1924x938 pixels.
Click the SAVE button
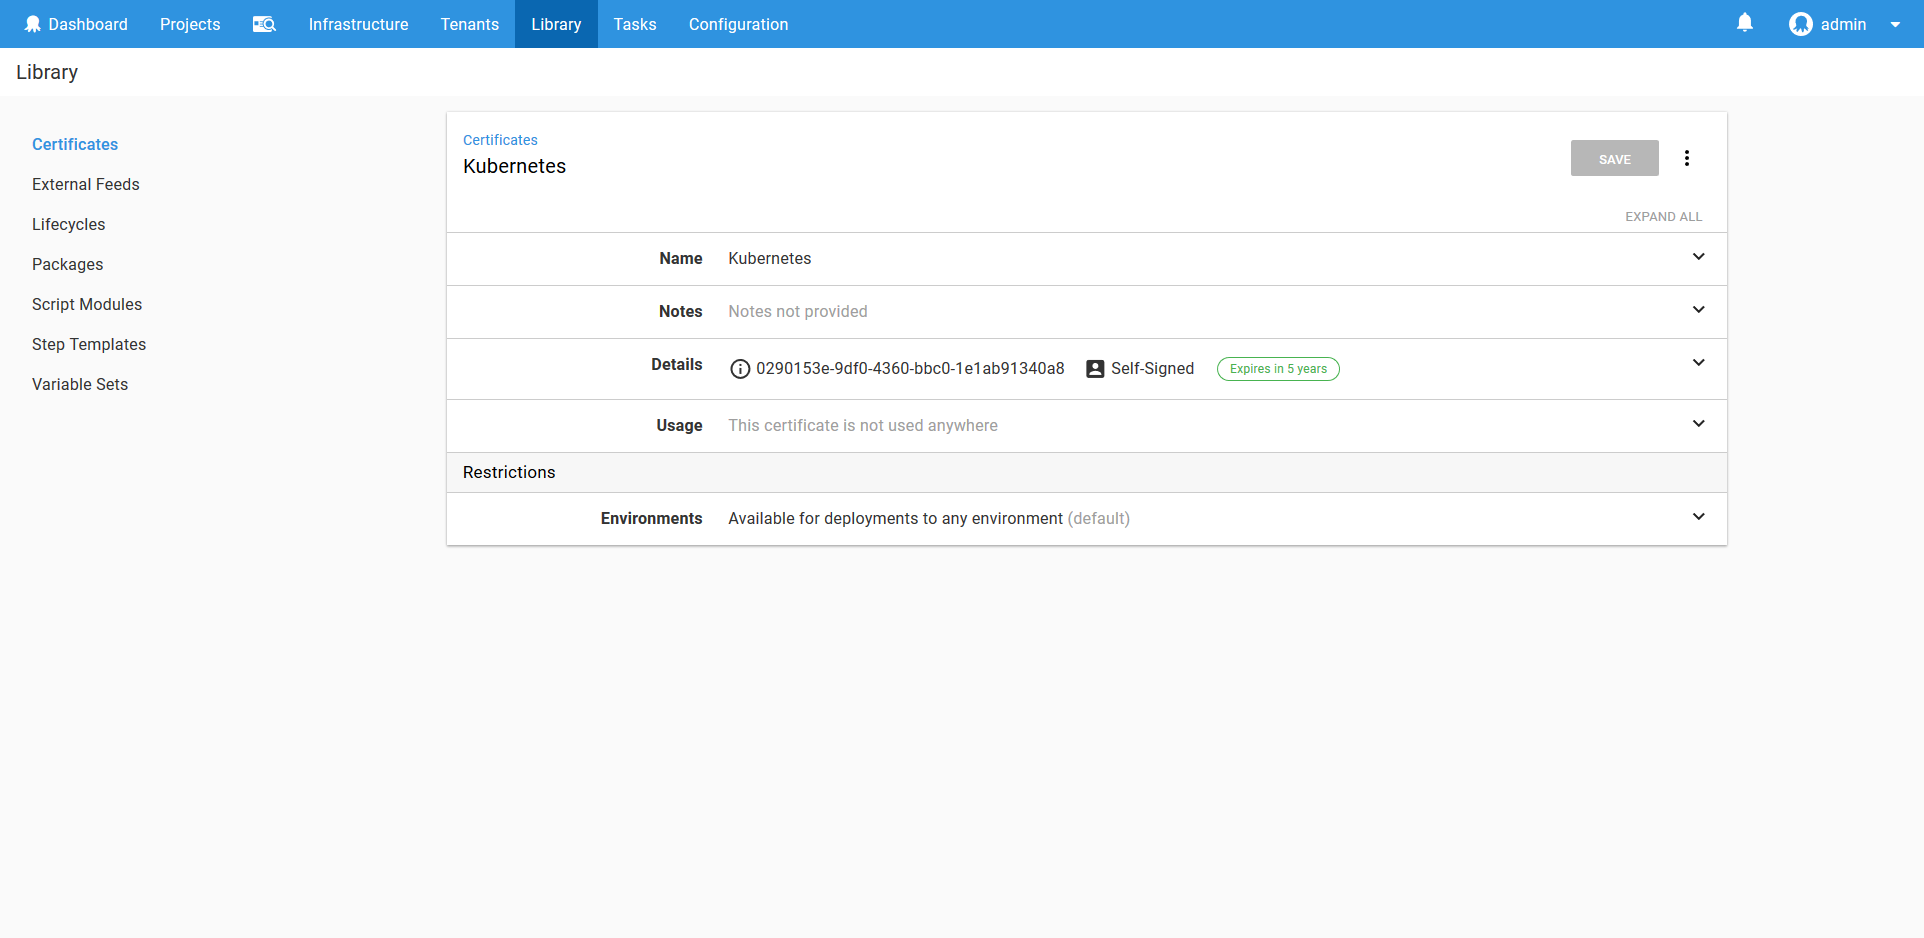[x=1614, y=158]
